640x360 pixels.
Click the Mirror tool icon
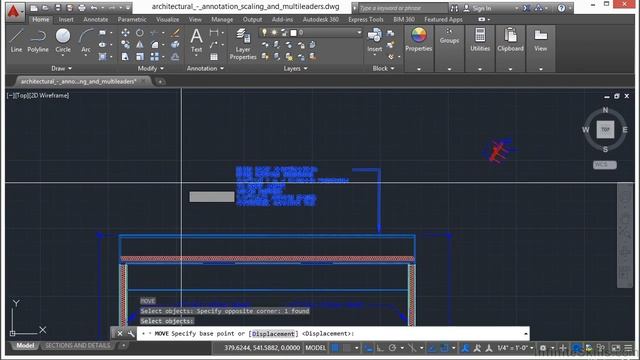pyautogui.click(x=140, y=44)
